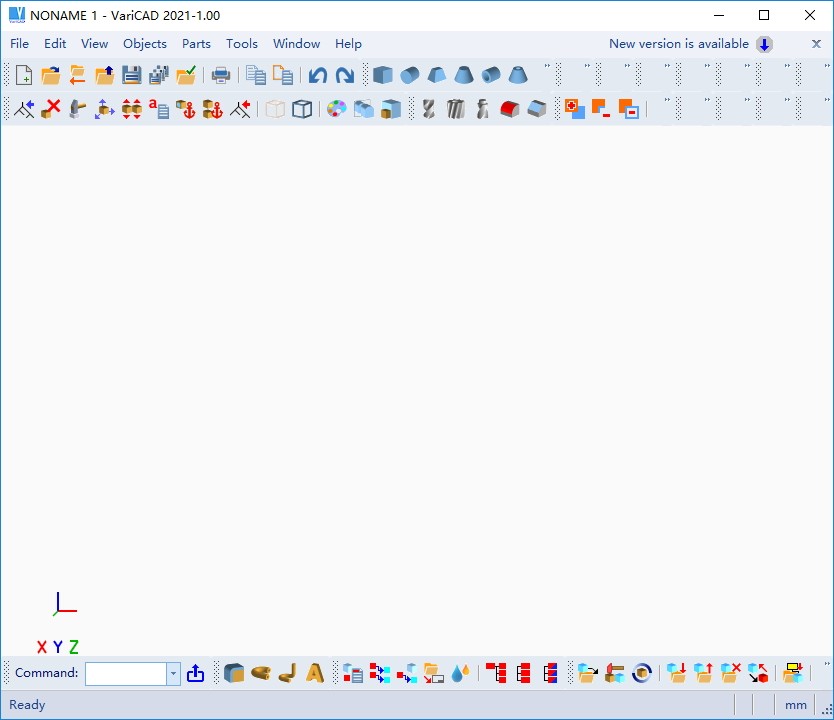Open the Objects menu
Screen dimensions: 834x720
(x=145, y=44)
